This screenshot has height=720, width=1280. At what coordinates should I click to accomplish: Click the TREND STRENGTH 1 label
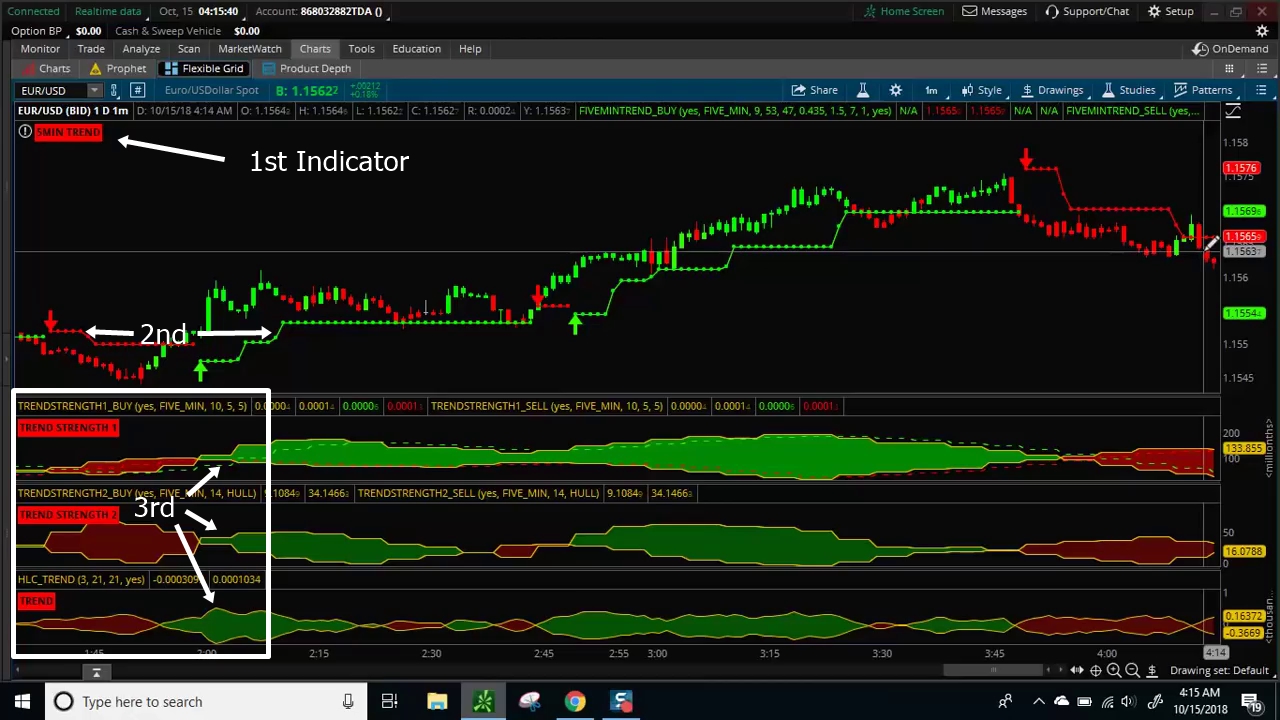point(68,428)
